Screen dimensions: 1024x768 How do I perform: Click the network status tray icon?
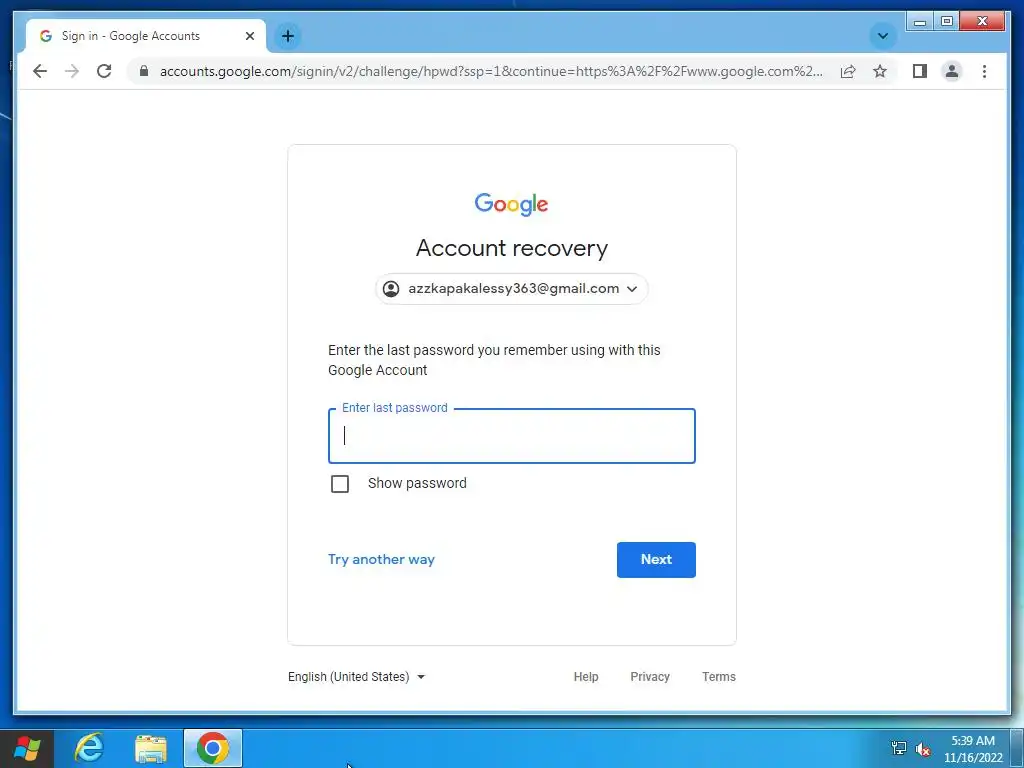coord(899,748)
